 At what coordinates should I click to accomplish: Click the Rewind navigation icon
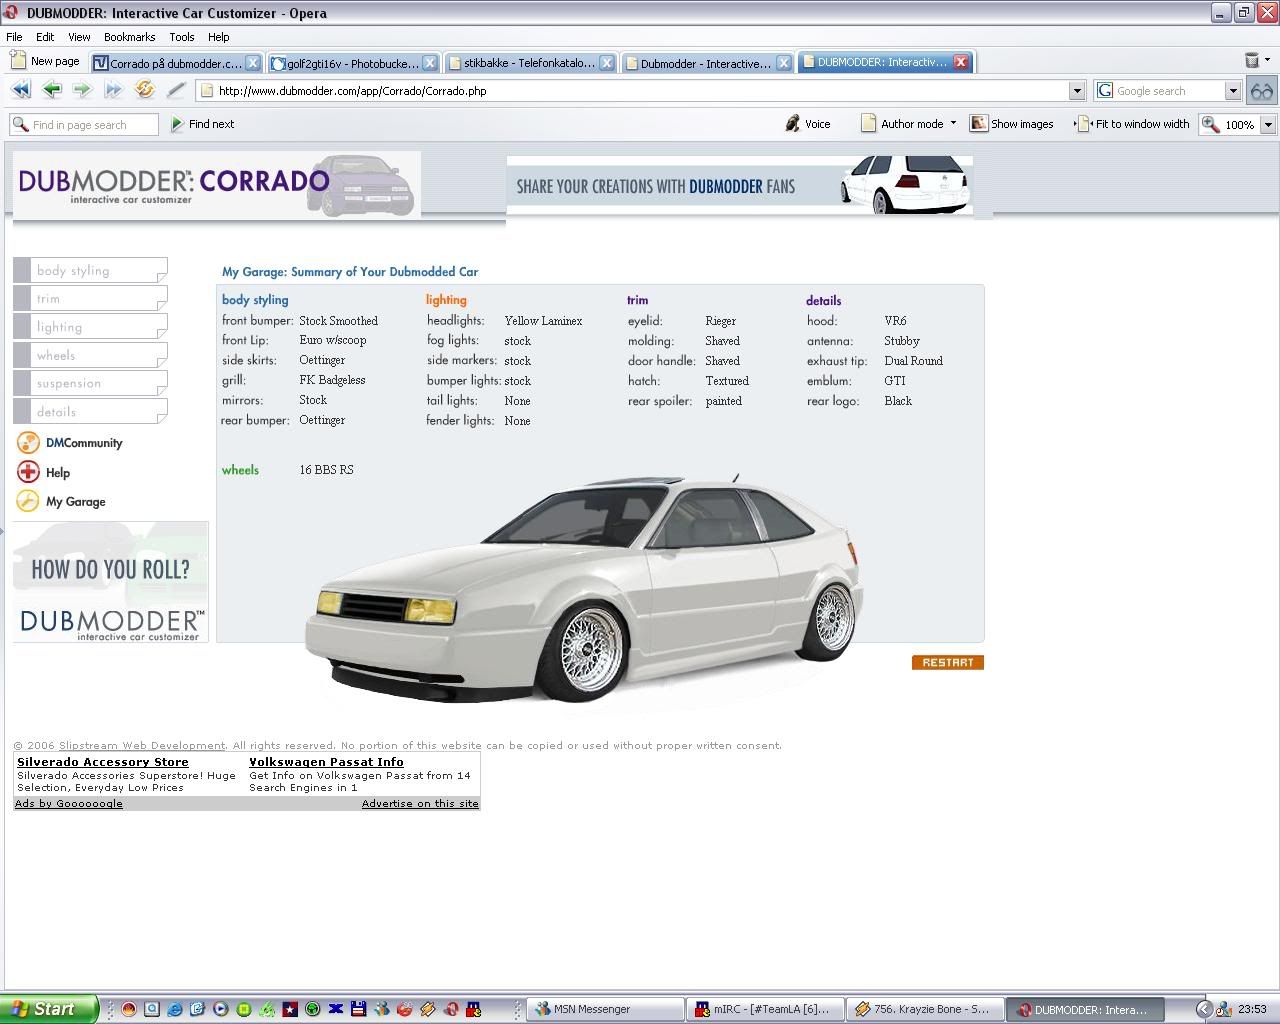point(20,90)
